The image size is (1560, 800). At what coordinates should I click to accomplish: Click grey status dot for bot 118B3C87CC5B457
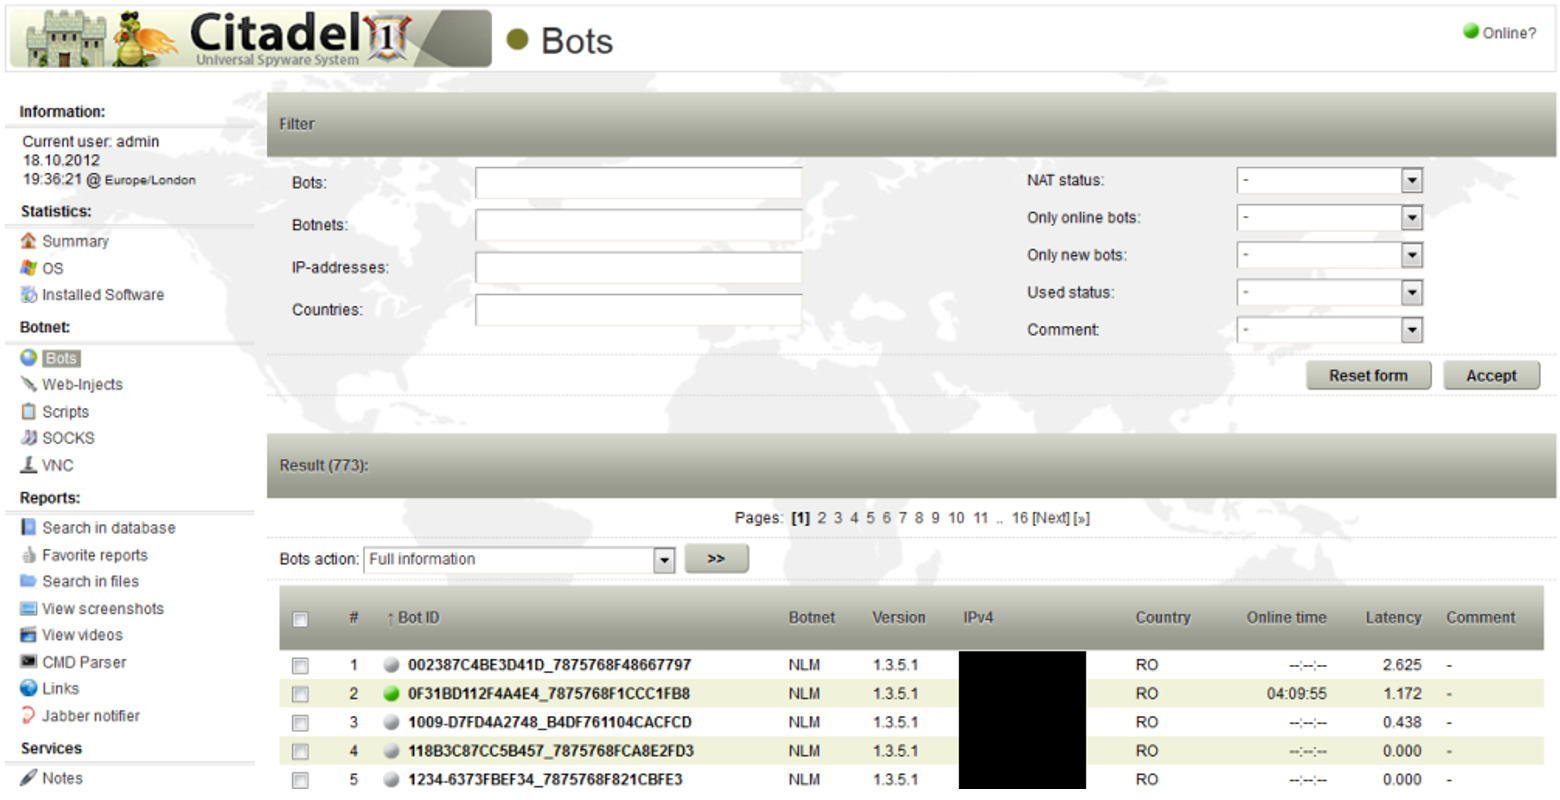click(391, 751)
